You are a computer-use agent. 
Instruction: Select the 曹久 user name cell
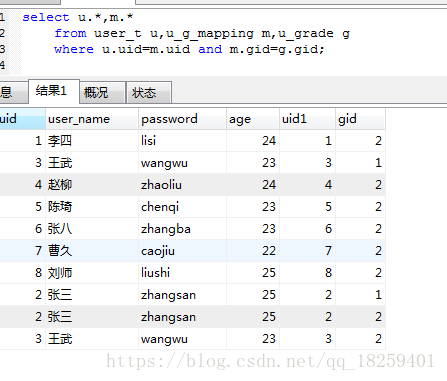coord(92,251)
